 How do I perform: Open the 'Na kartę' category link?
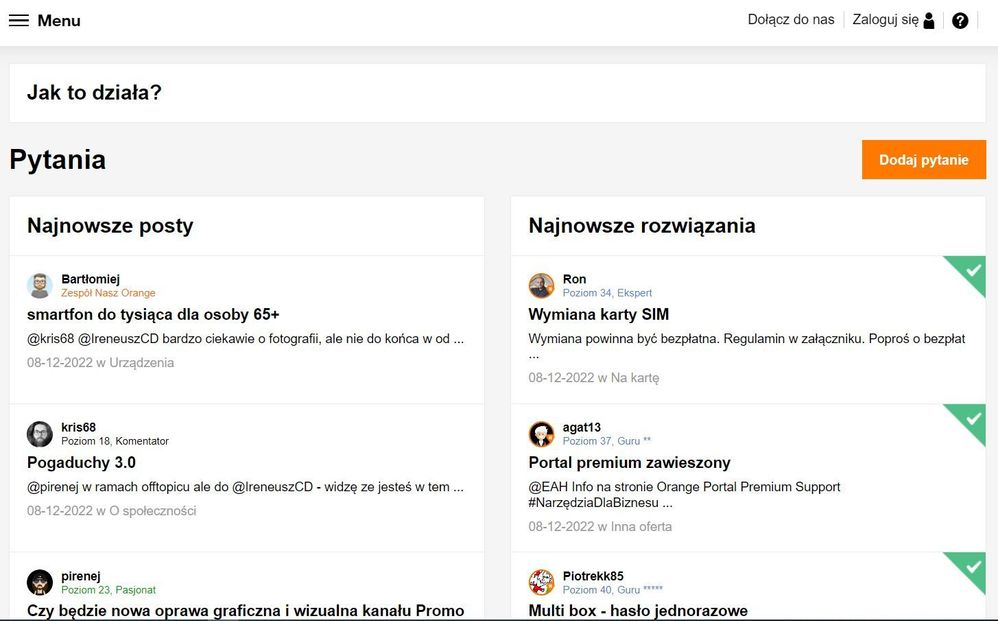tap(635, 378)
